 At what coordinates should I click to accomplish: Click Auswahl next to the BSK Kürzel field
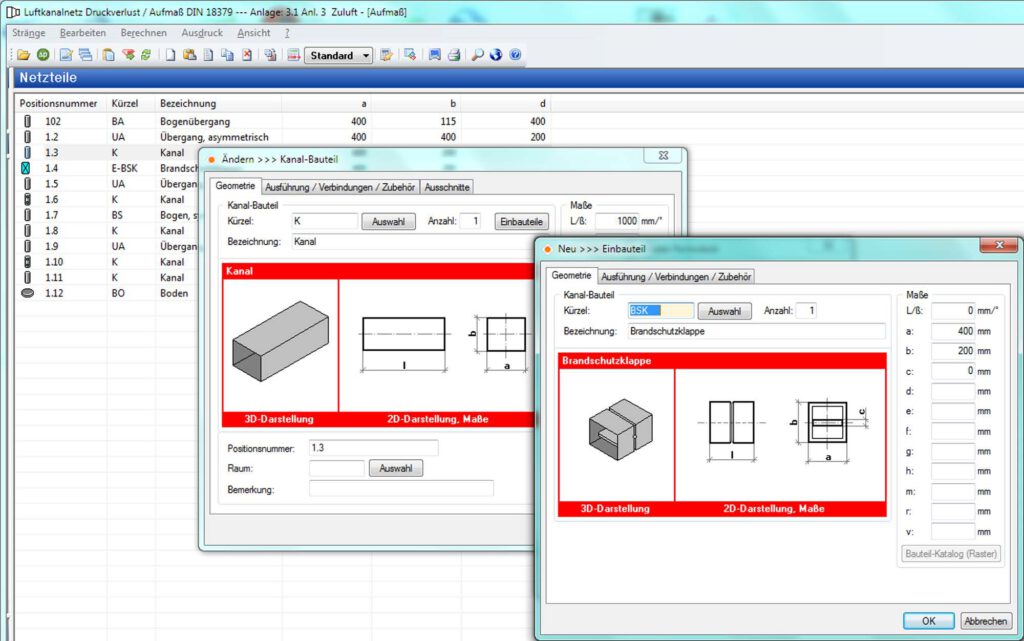724,311
